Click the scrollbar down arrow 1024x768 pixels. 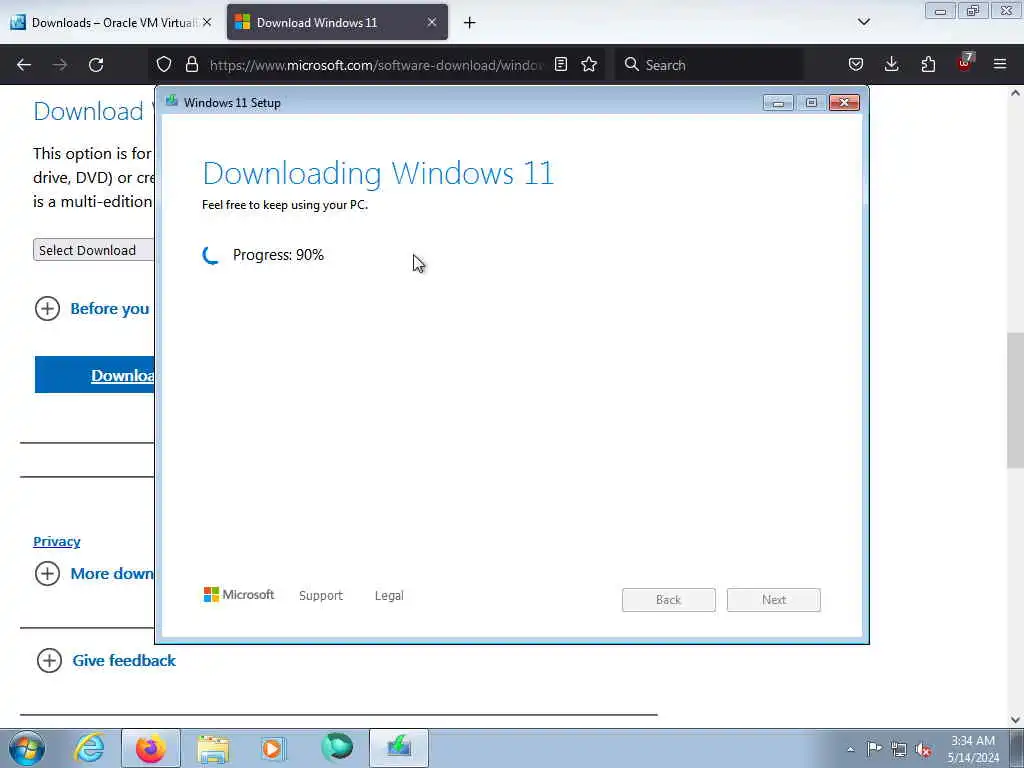point(1015,720)
